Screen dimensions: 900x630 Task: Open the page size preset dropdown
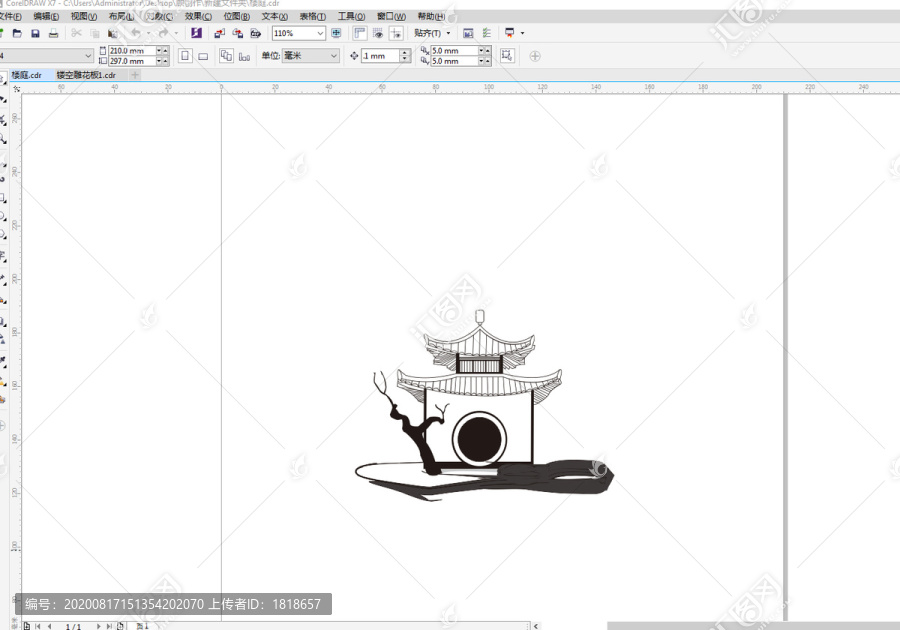(x=88, y=56)
